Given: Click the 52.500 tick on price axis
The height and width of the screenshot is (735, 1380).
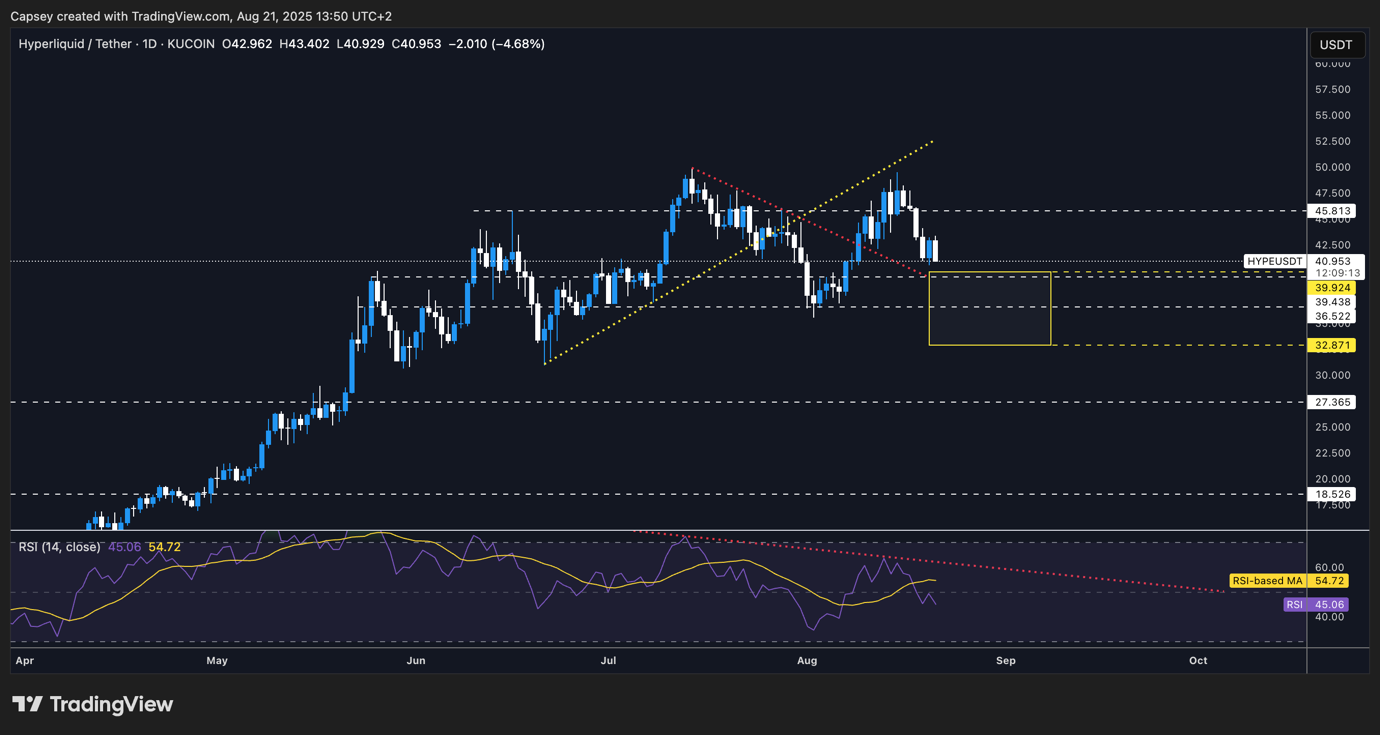Looking at the screenshot, I should click(1333, 142).
